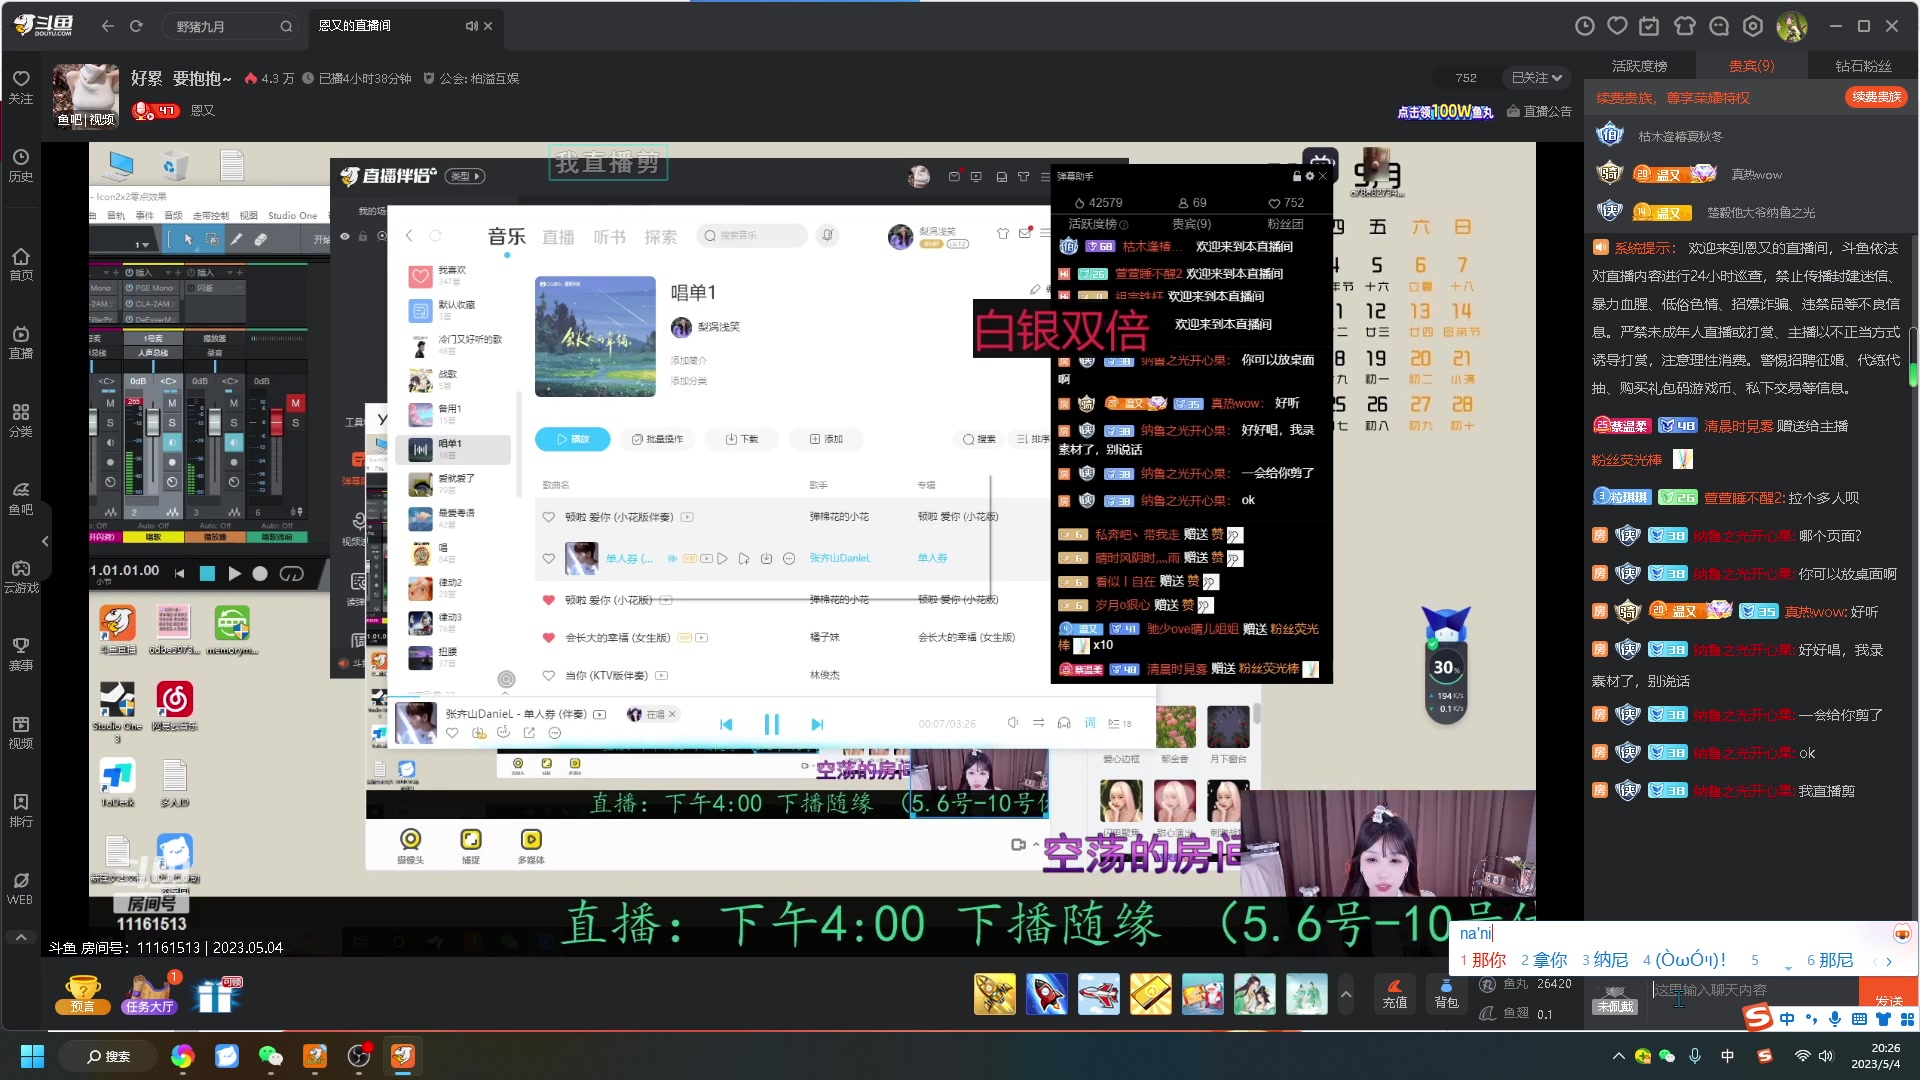Open WeChat from the taskbar
This screenshot has height=1080, width=1920.
(x=271, y=1056)
